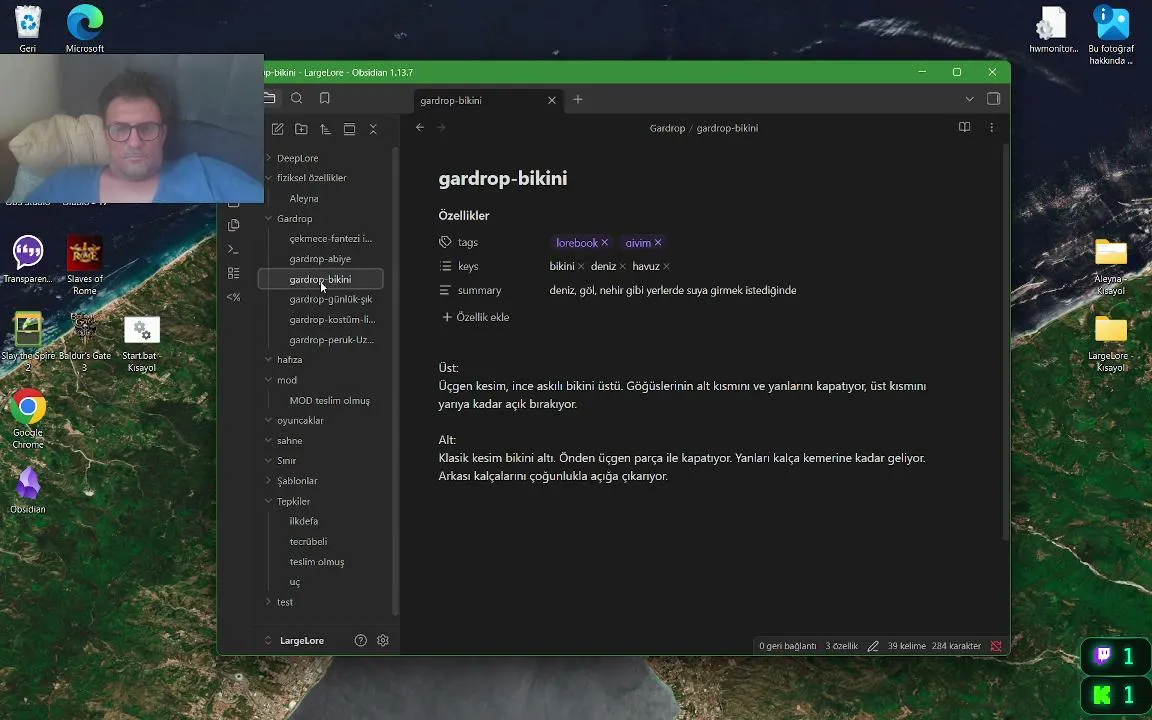Viewport: 1152px width, 720px height.
Task: Open the help icon beside LargeLore
Action: (361, 641)
